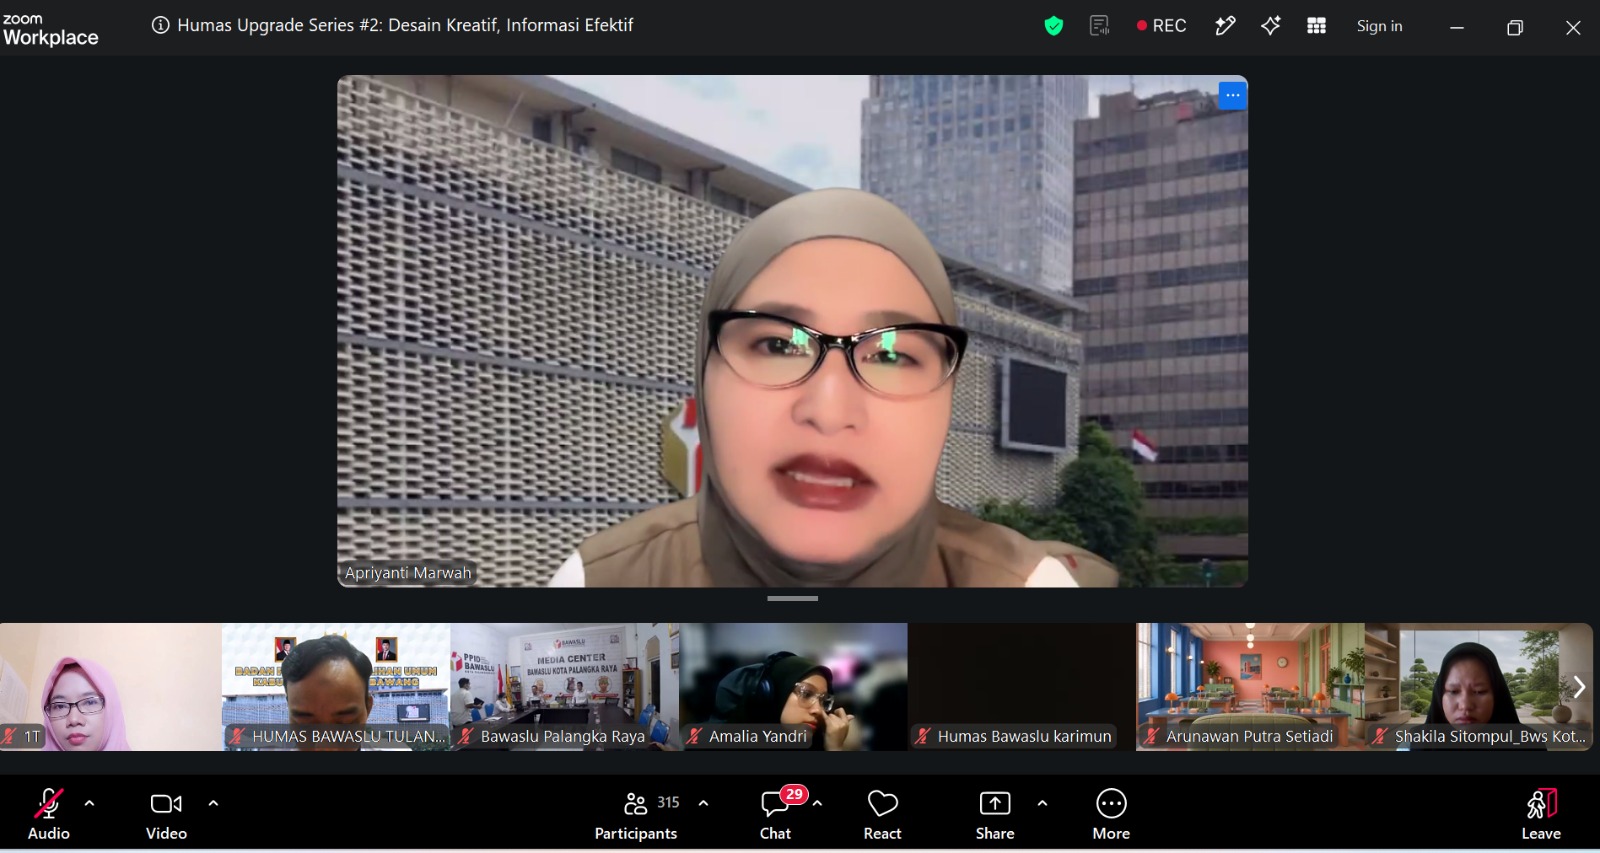Select Amalia Yandri's video thumbnail
The image size is (1600, 853).
[794, 687]
